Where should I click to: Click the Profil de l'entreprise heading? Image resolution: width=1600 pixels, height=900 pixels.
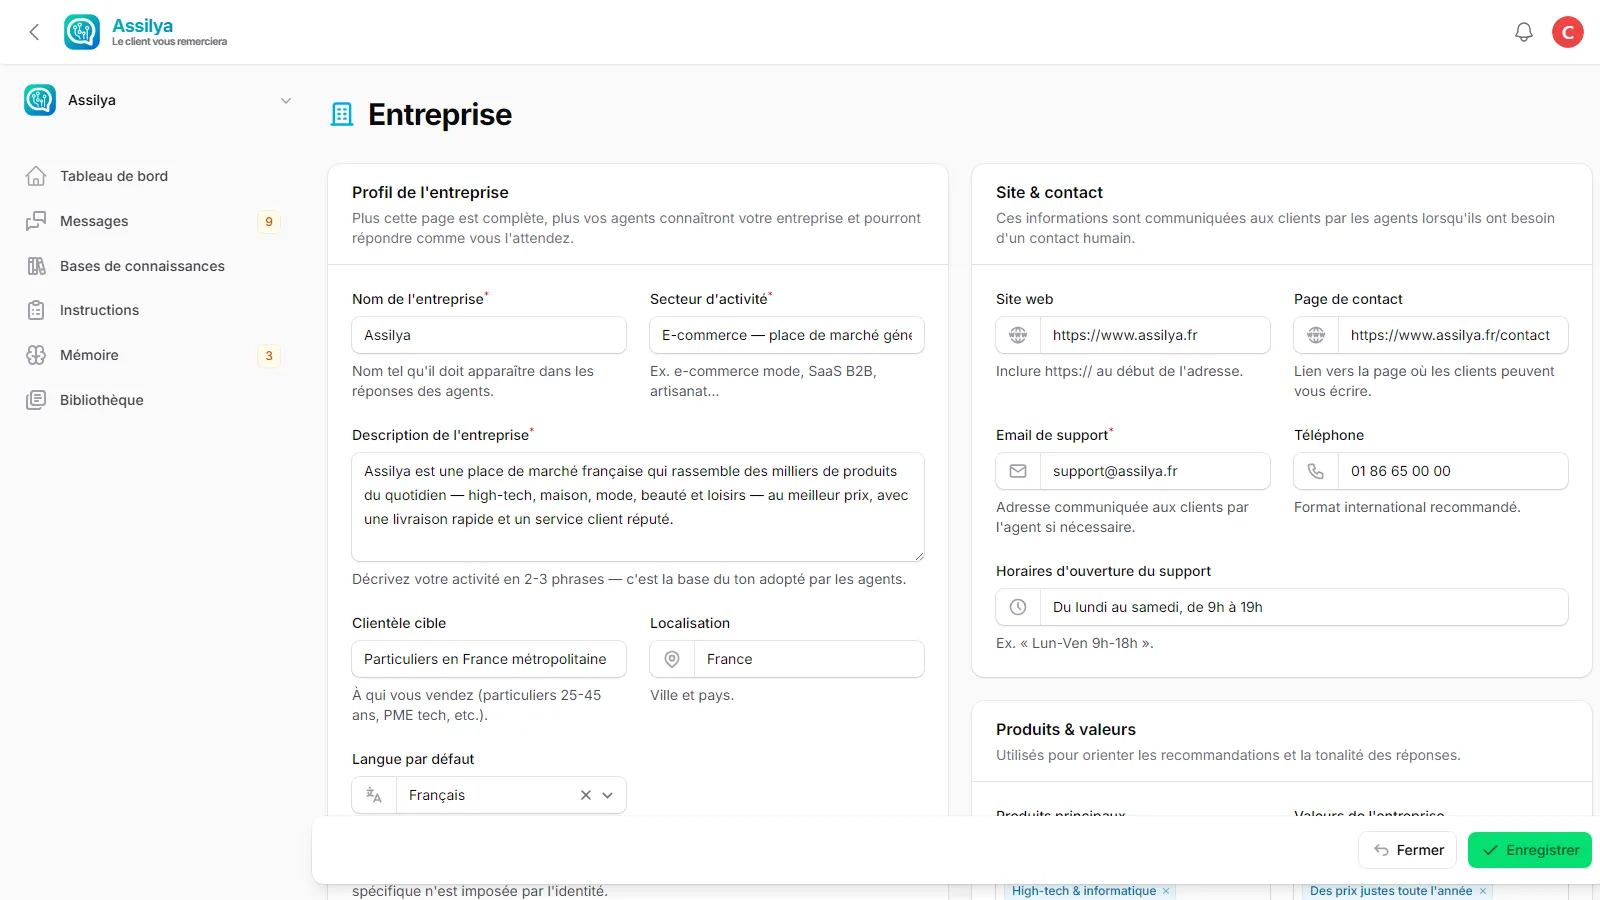click(x=430, y=192)
